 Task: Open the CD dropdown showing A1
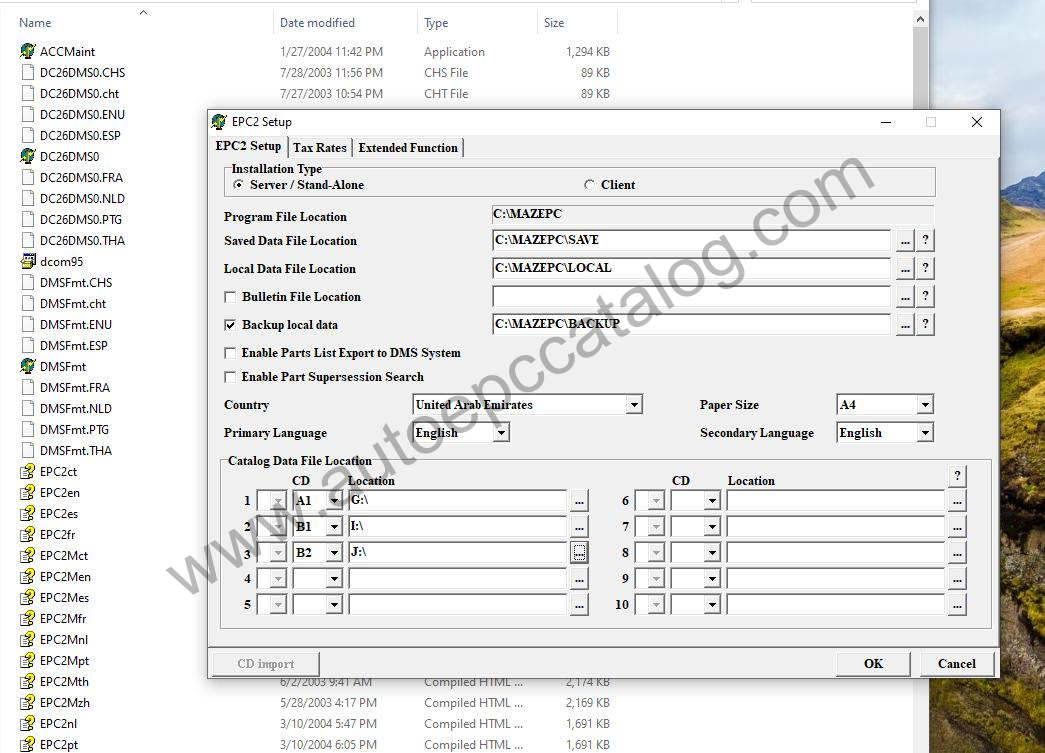pyautogui.click(x=334, y=500)
